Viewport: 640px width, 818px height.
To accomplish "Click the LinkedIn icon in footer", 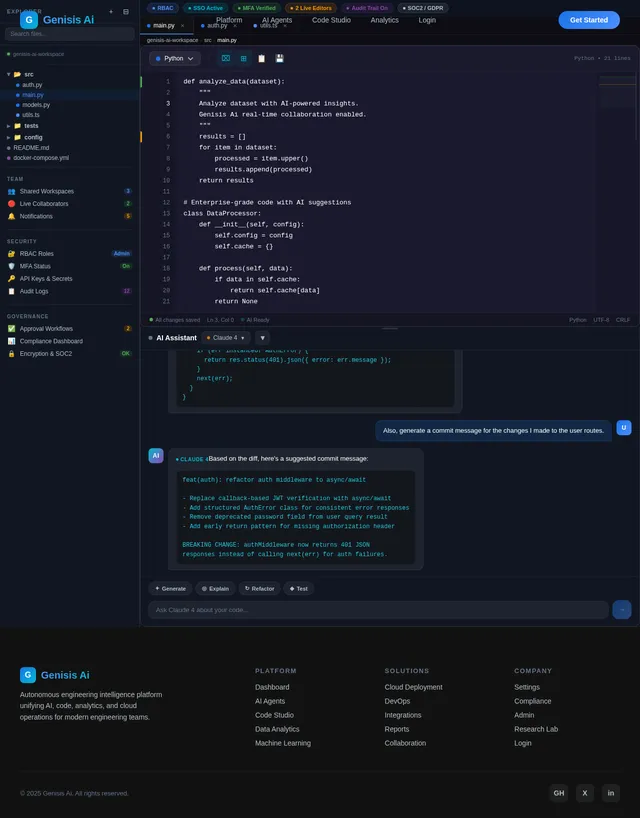I will pyautogui.click(x=611, y=793).
